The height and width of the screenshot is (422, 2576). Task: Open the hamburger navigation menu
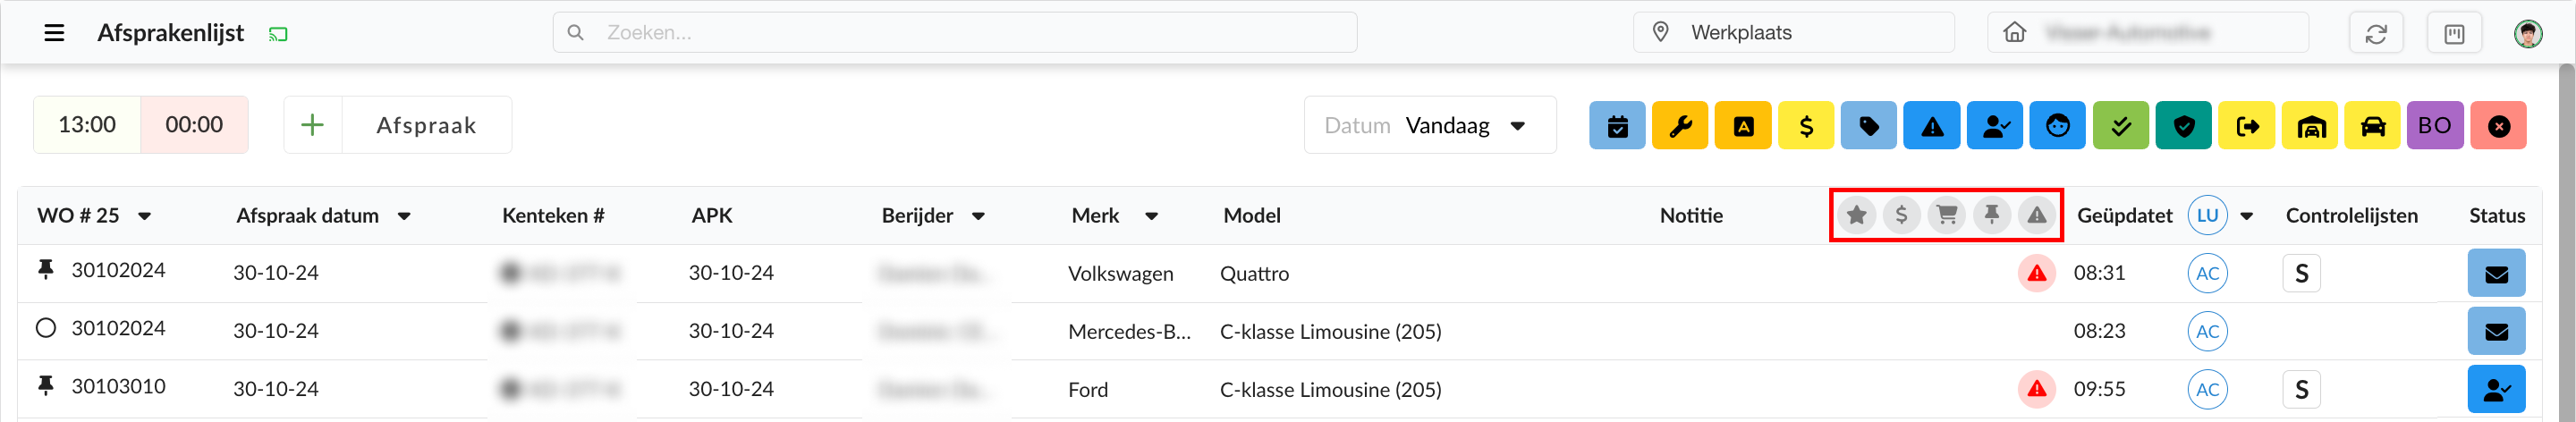click(54, 33)
